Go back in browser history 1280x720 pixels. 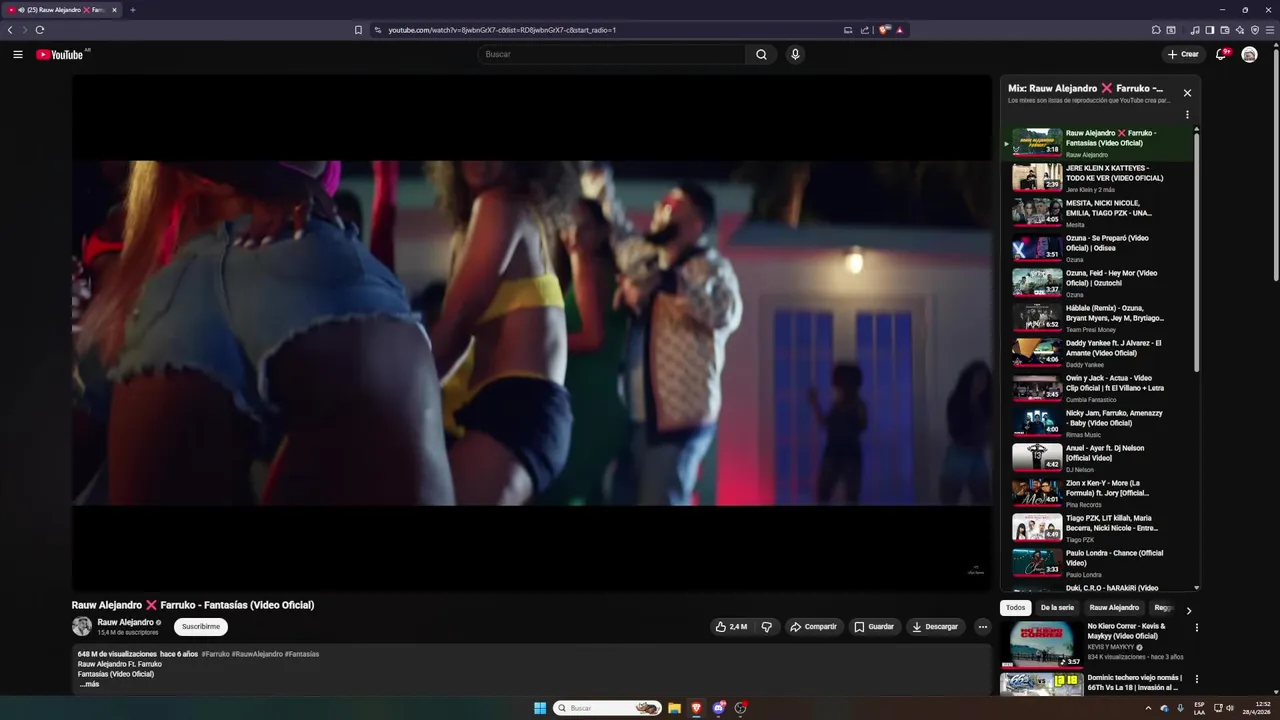tap(10, 30)
